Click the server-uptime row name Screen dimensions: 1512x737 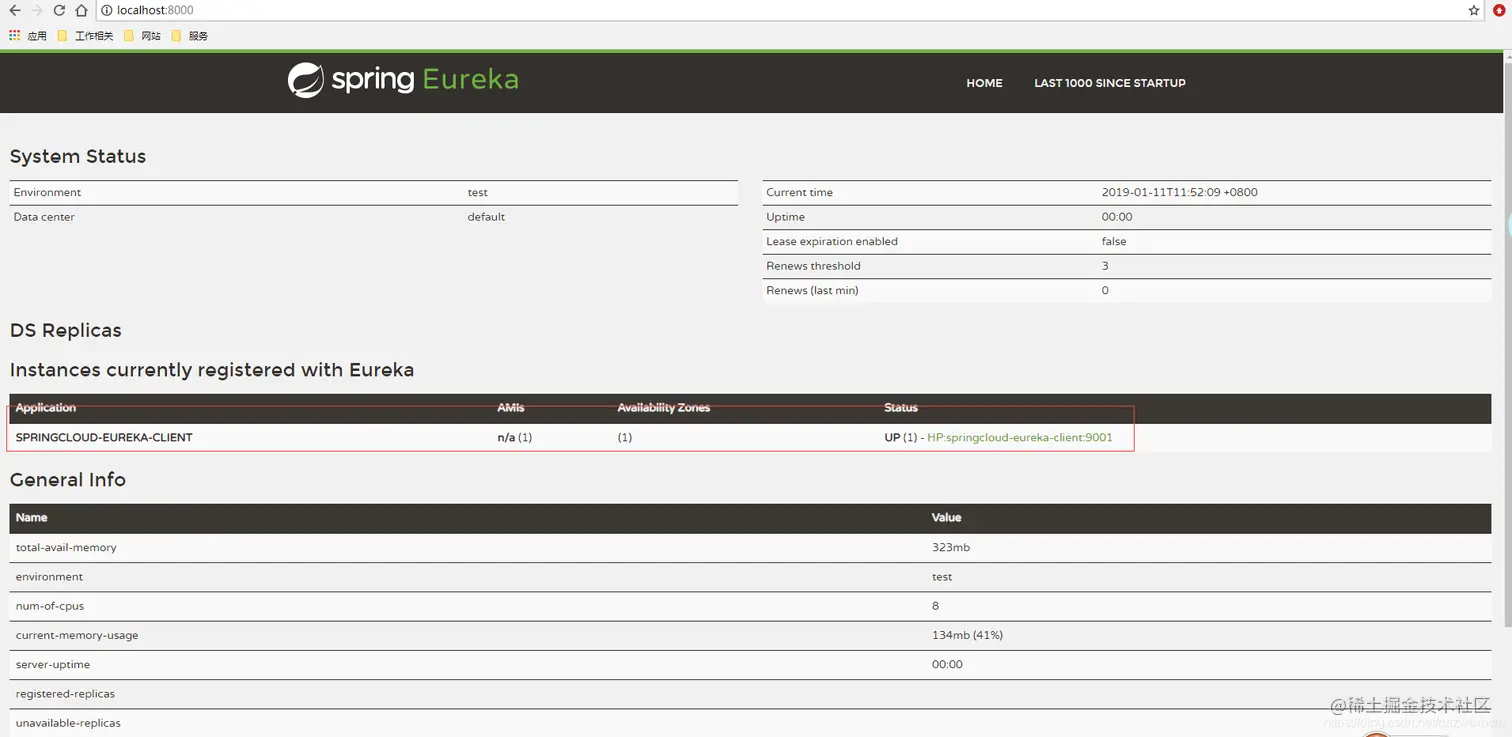pyautogui.click(x=53, y=664)
